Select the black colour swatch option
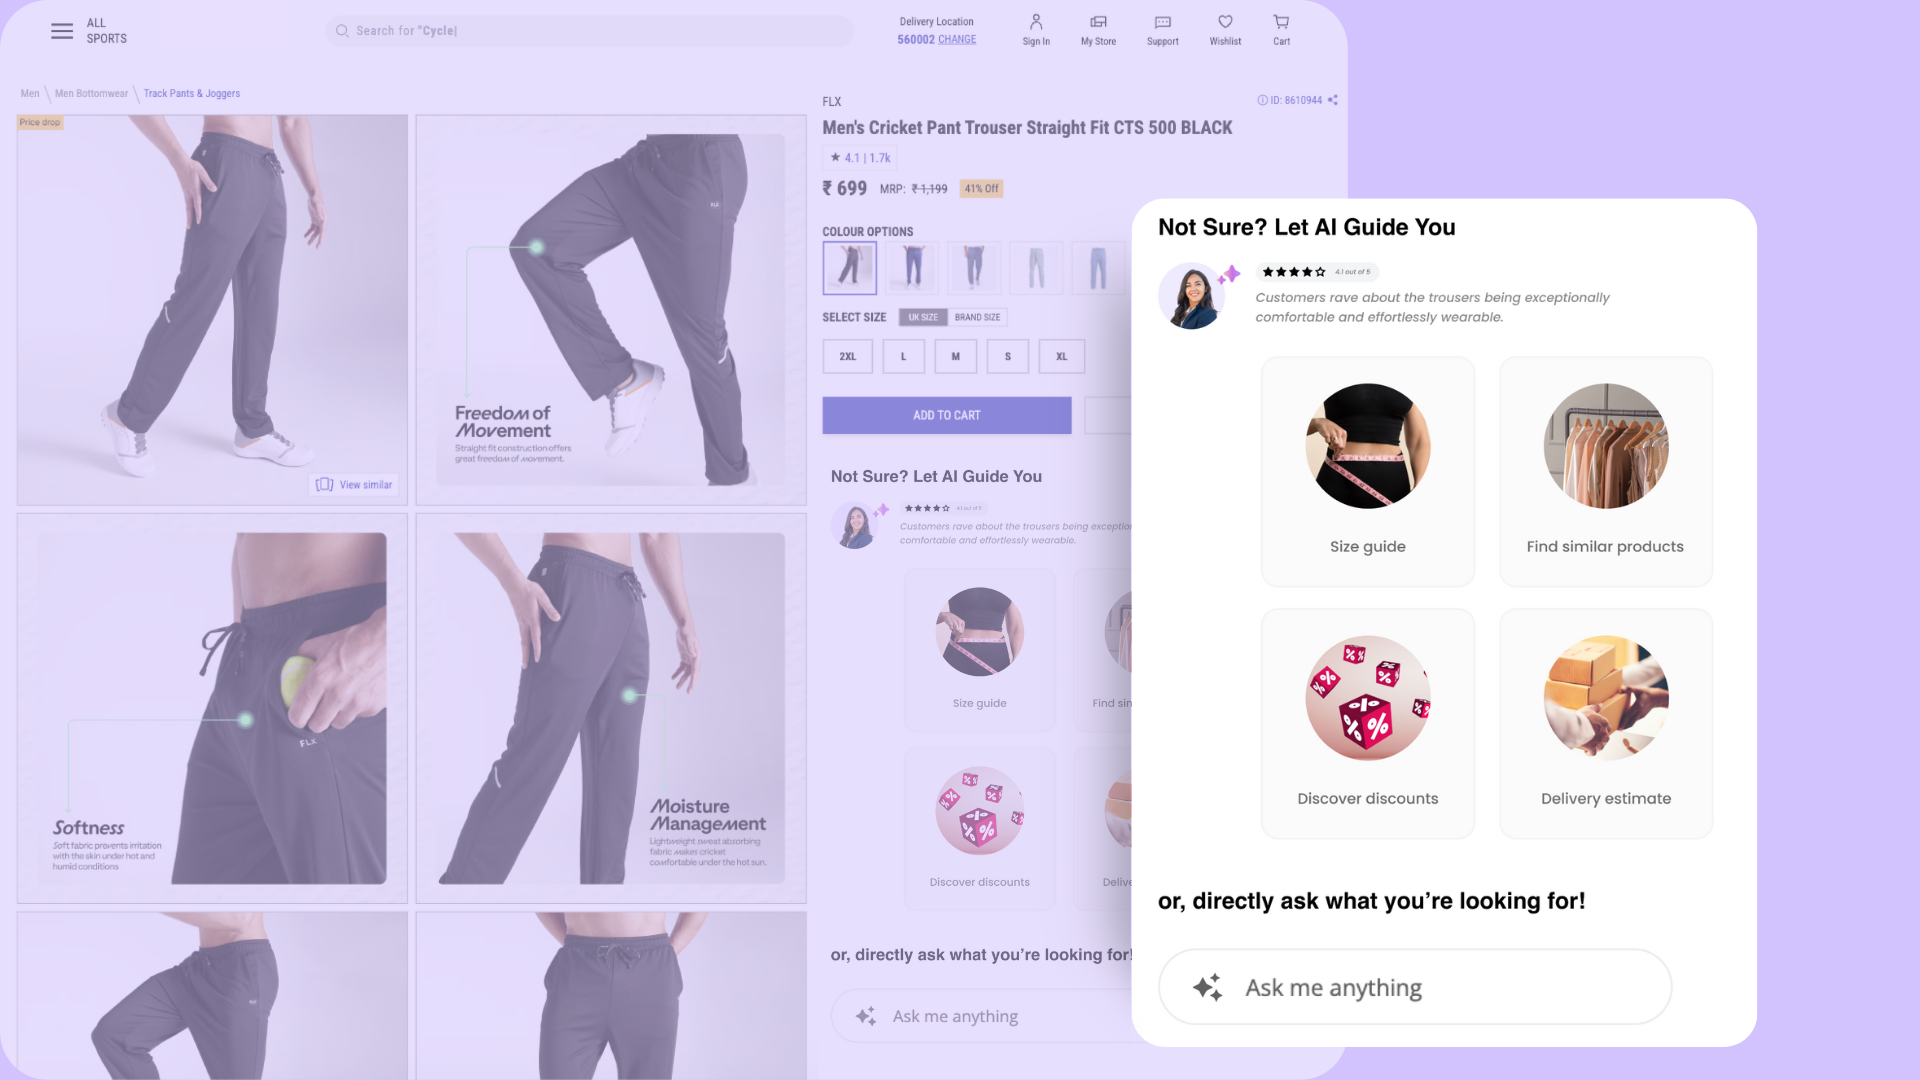 [849, 265]
